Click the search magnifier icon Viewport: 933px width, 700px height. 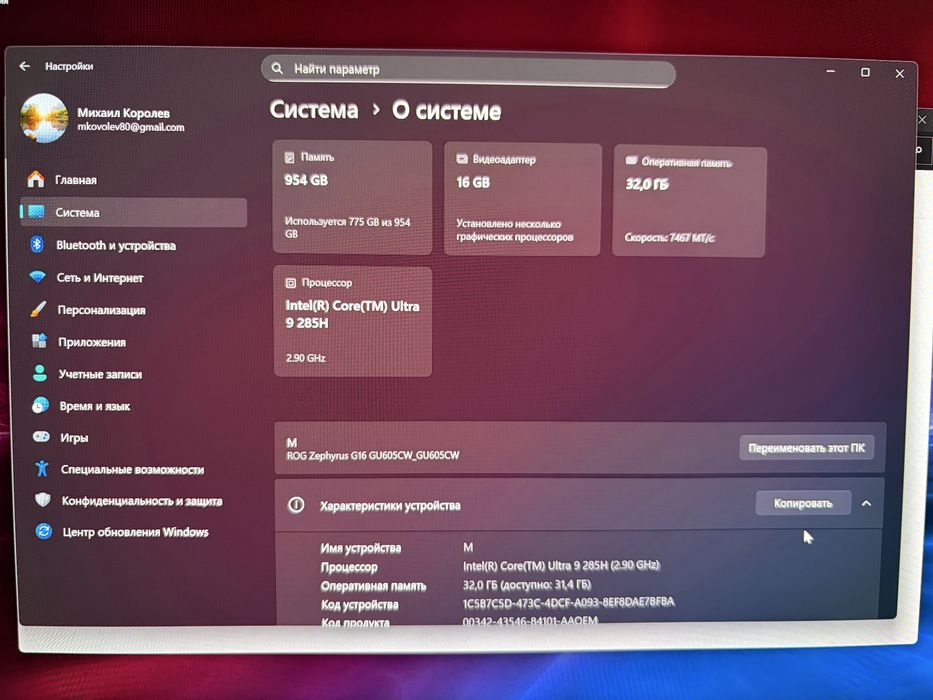pos(277,68)
